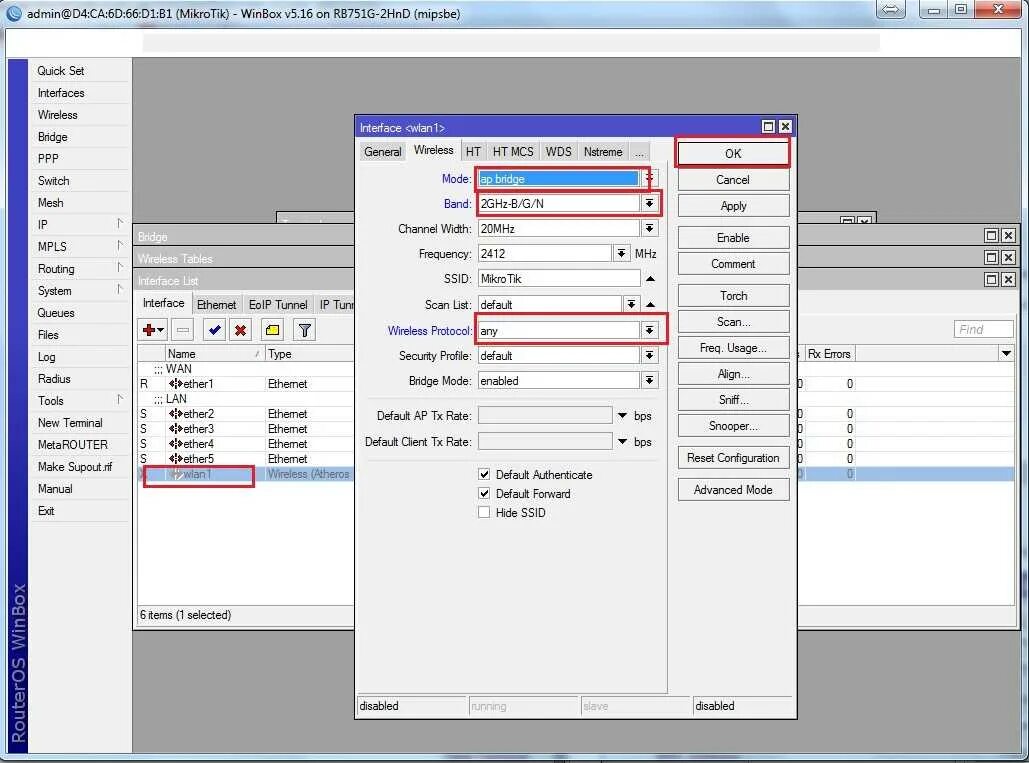The image size is (1029, 763).
Task: Click the Snooper... button
Action: 733,426
